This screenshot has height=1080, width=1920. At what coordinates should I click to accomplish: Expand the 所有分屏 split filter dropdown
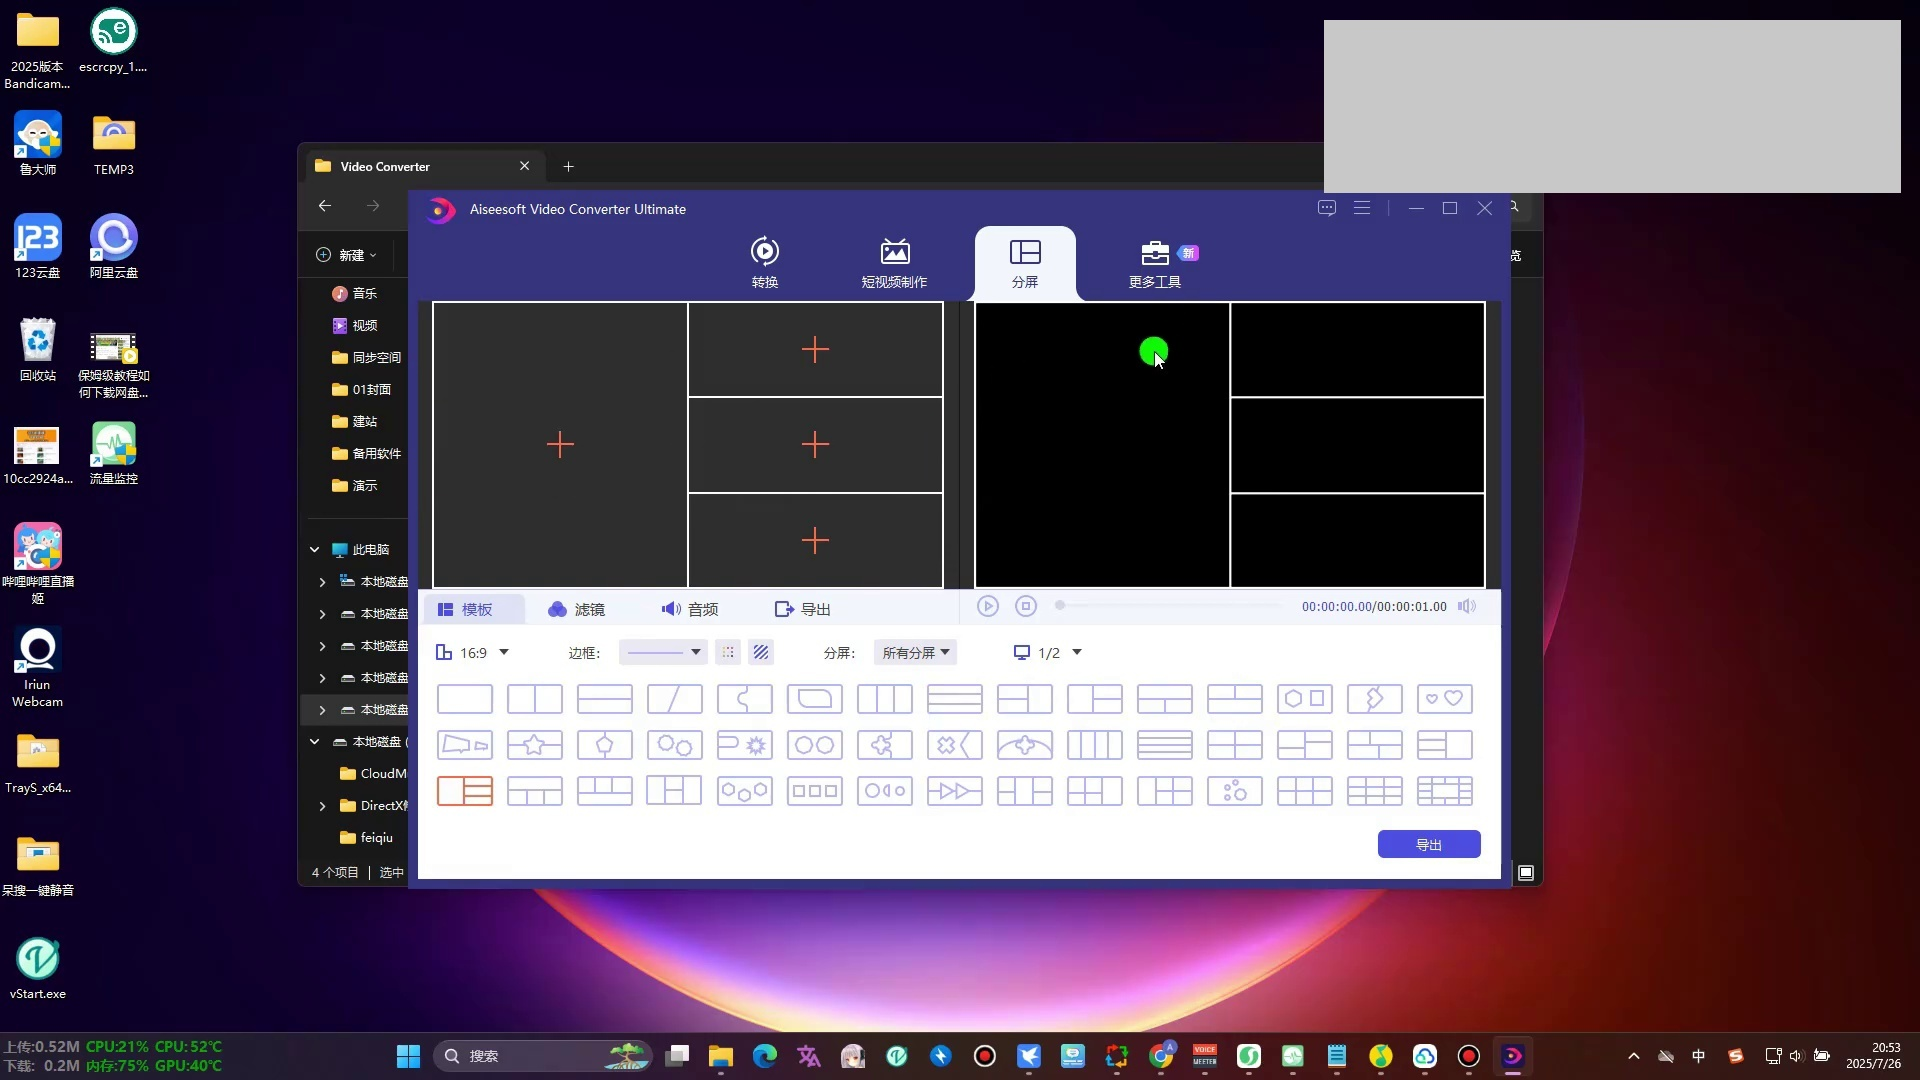(x=915, y=653)
